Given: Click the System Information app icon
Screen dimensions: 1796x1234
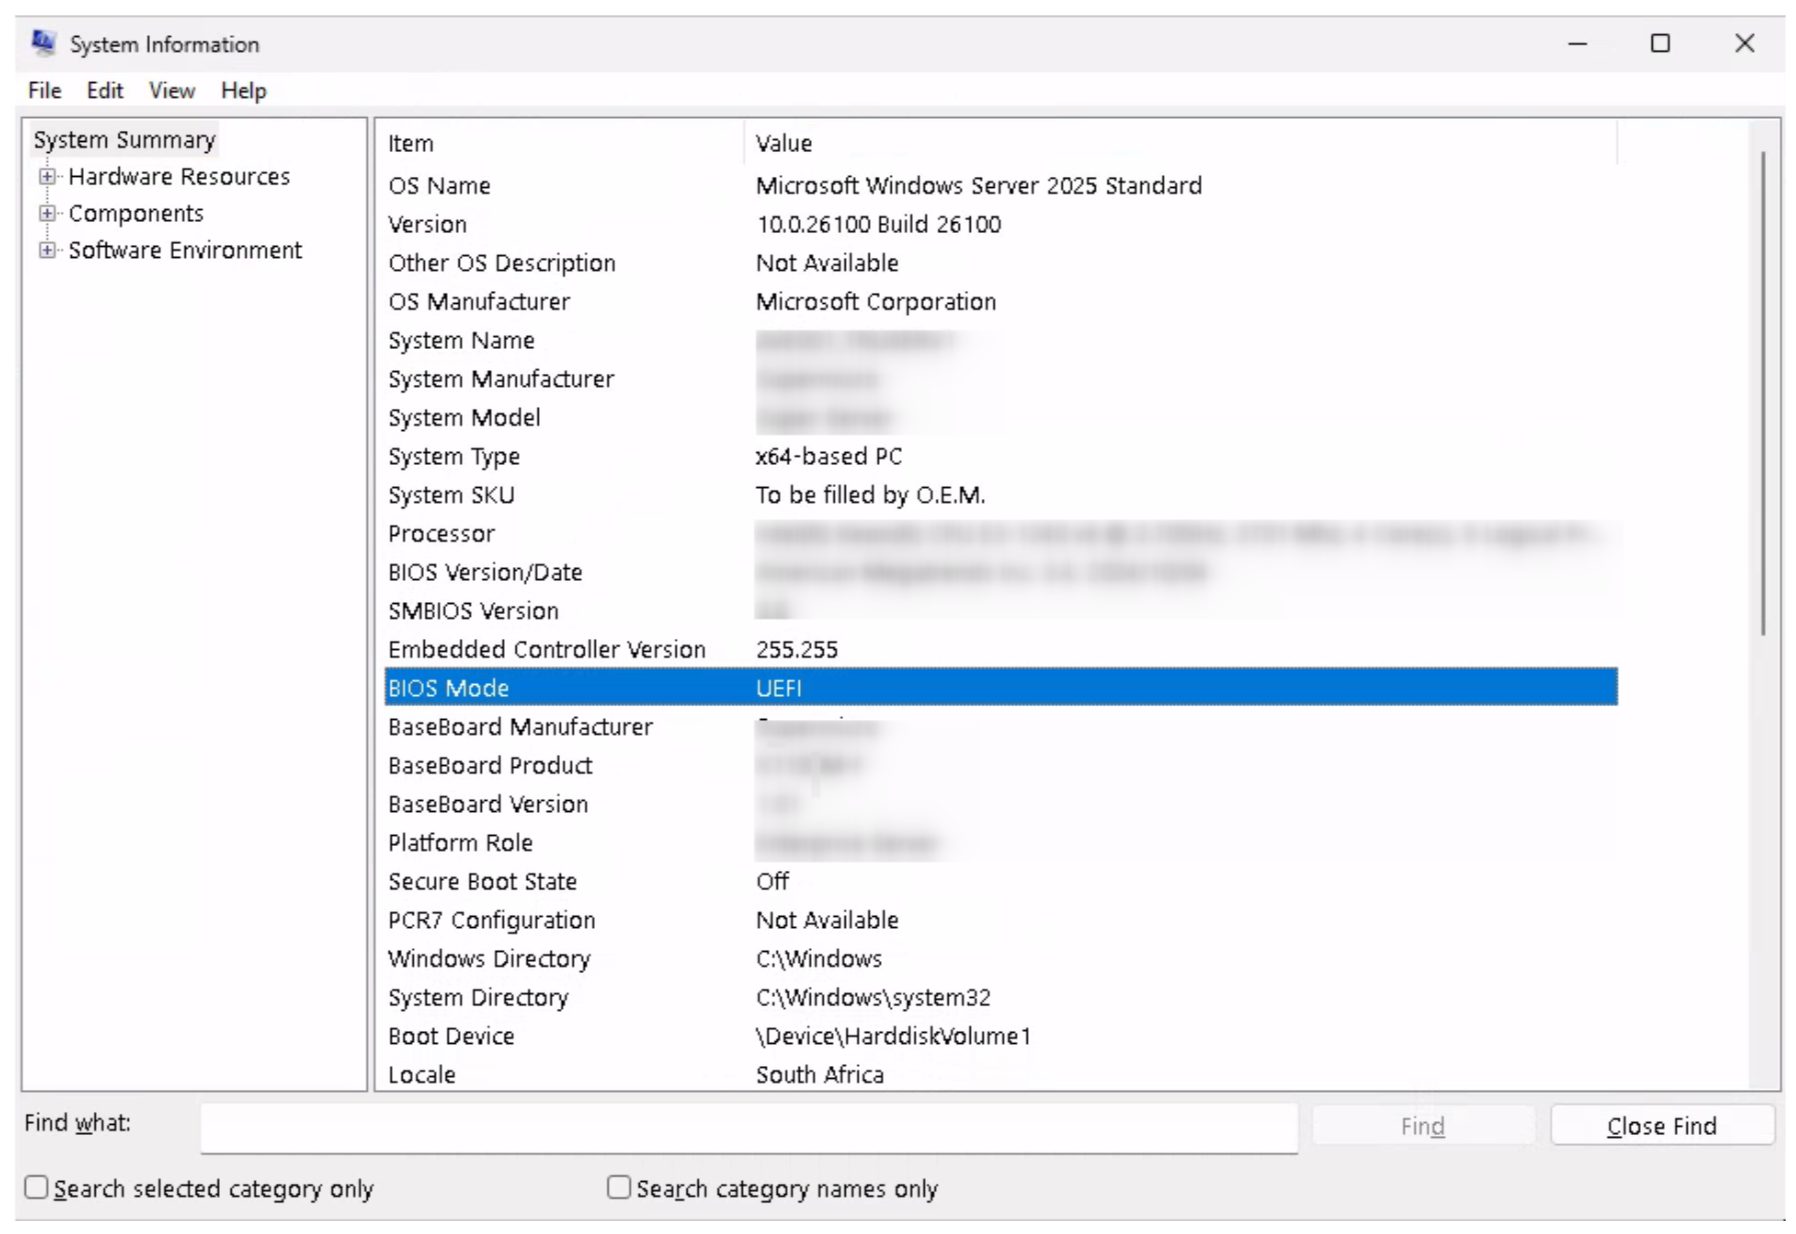Looking at the screenshot, I should pyautogui.click(x=43, y=43).
